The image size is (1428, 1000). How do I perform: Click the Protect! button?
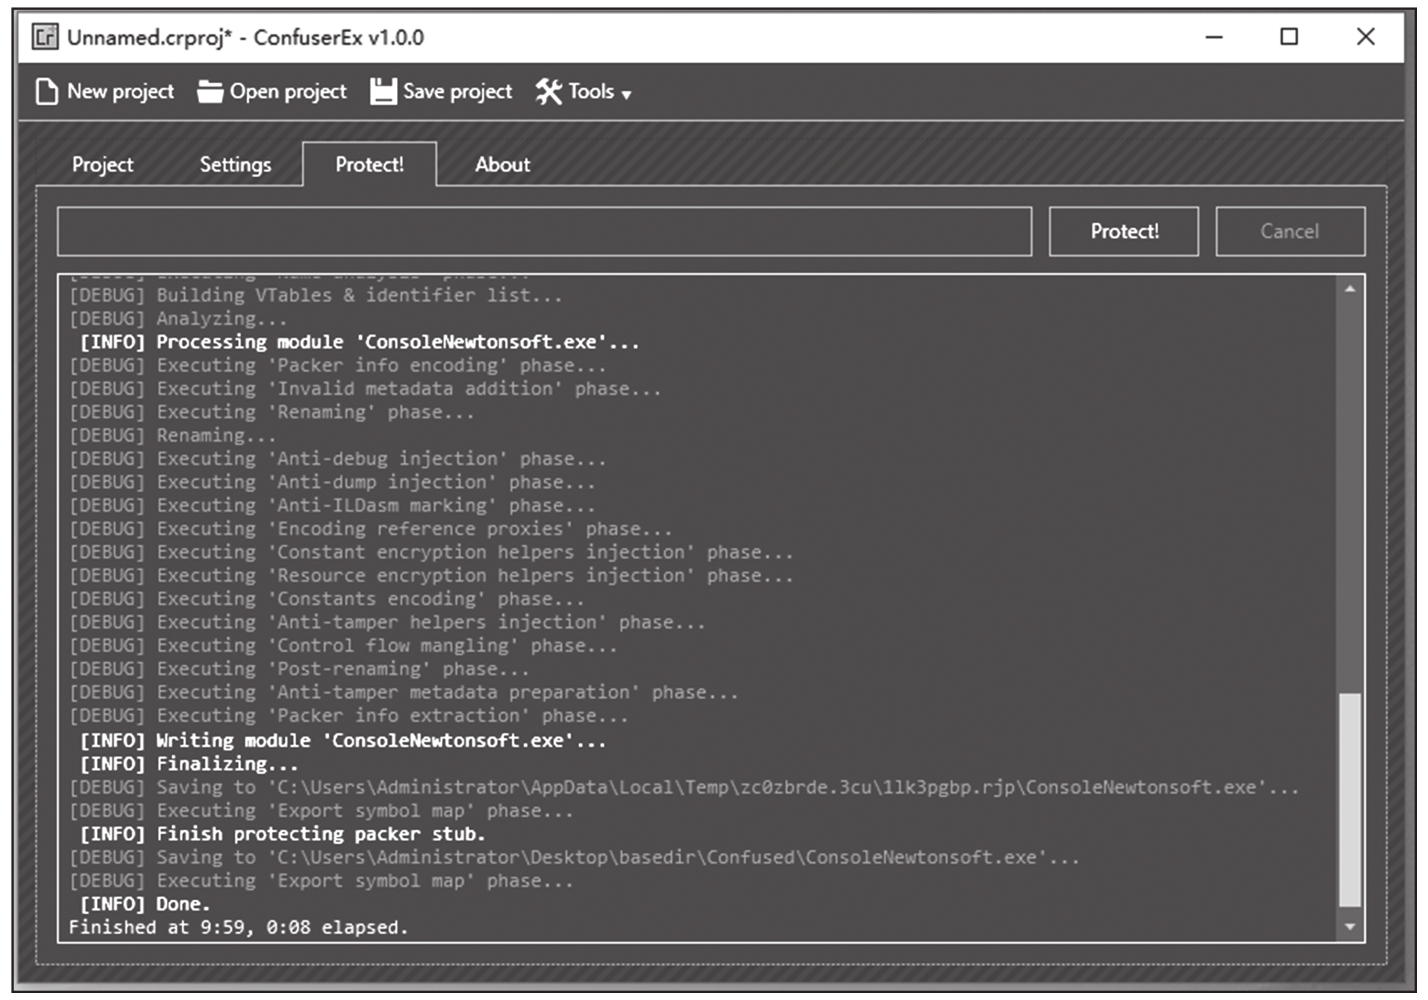pos(1124,231)
